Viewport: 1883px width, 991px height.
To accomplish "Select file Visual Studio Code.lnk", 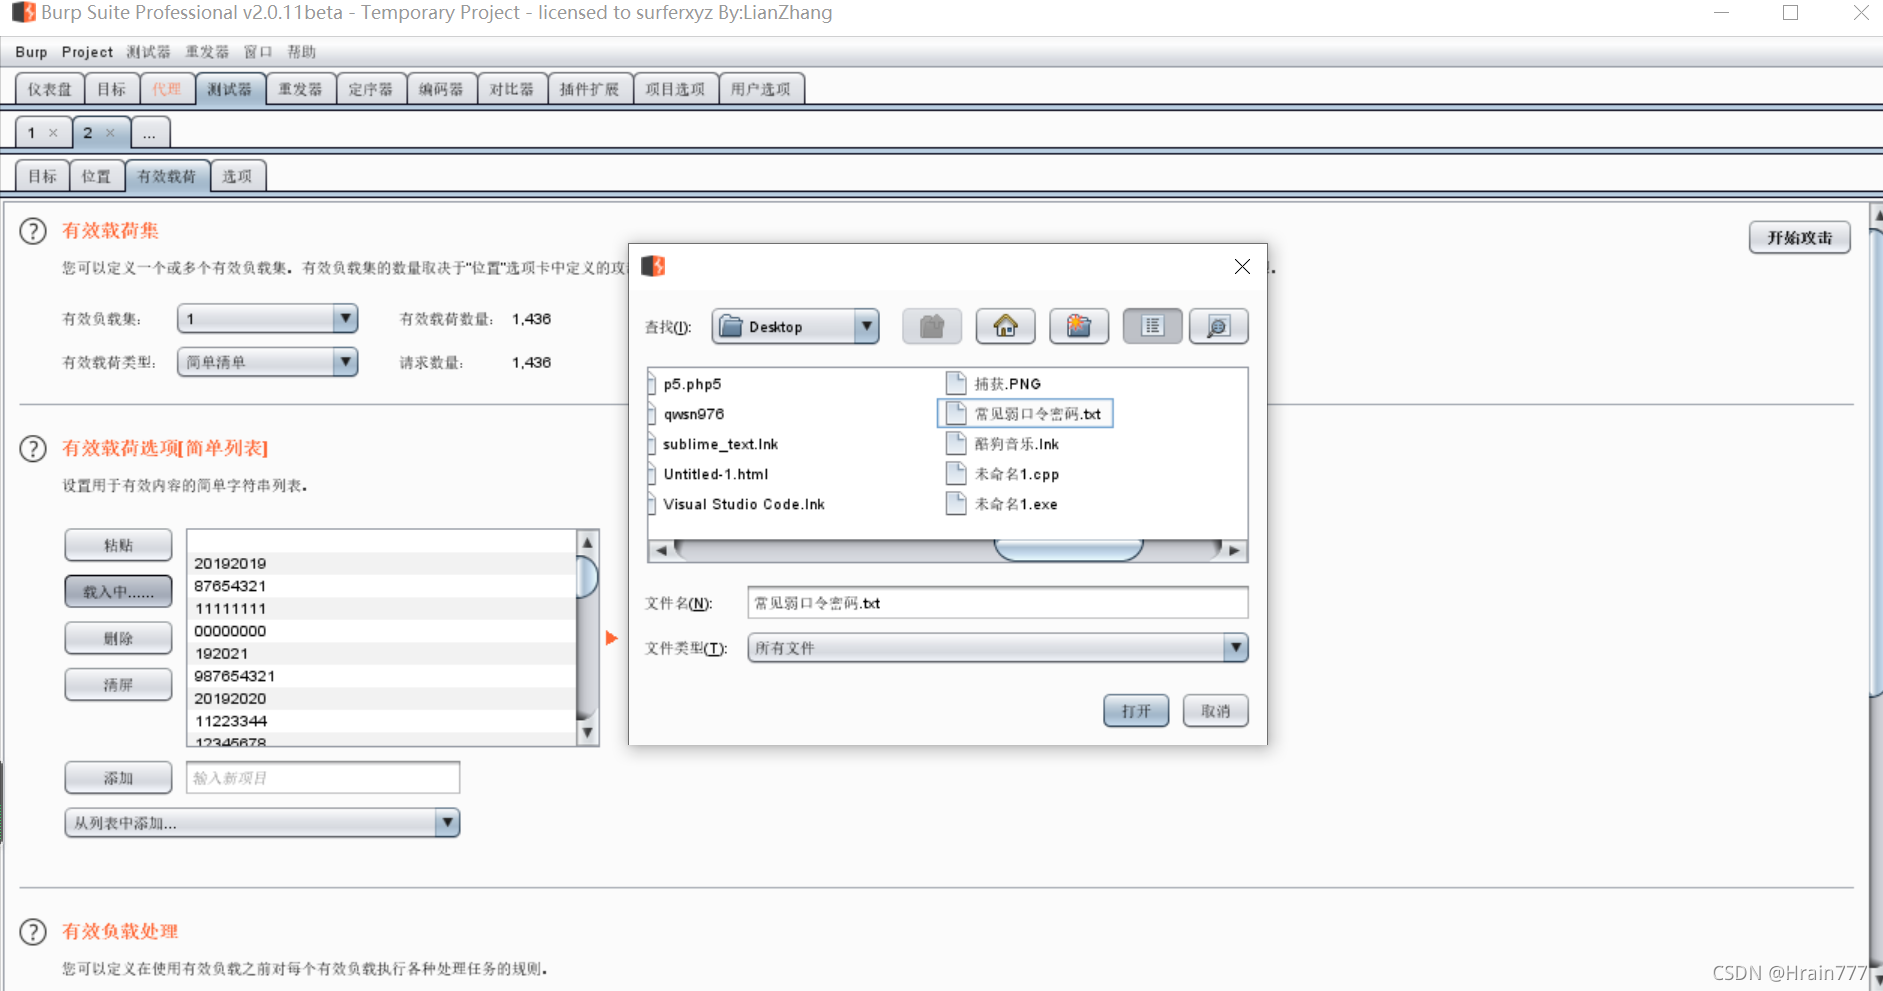I will pyautogui.click(x=743, y=504).
